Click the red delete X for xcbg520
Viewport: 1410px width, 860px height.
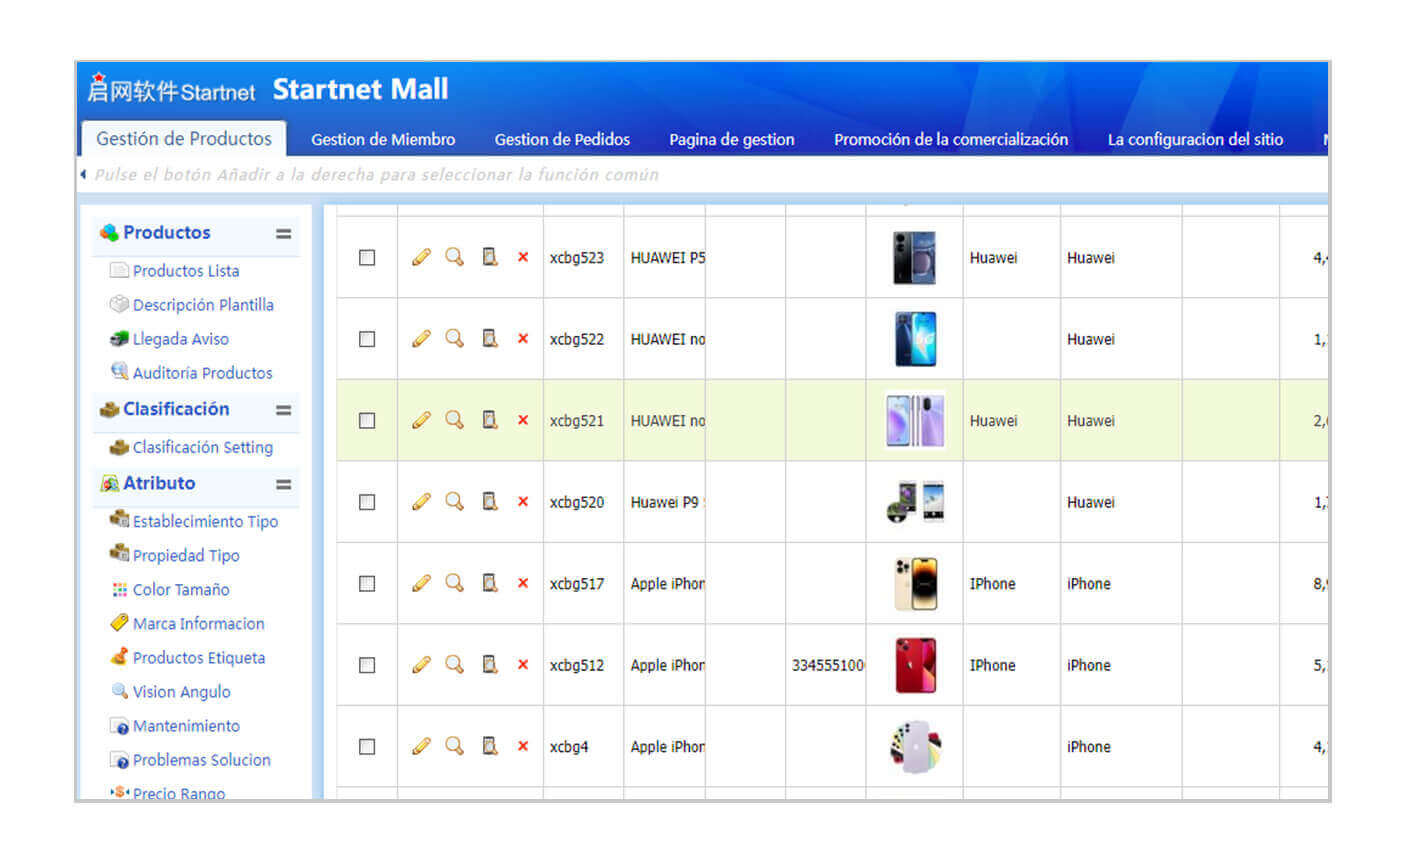click(523, 502)
